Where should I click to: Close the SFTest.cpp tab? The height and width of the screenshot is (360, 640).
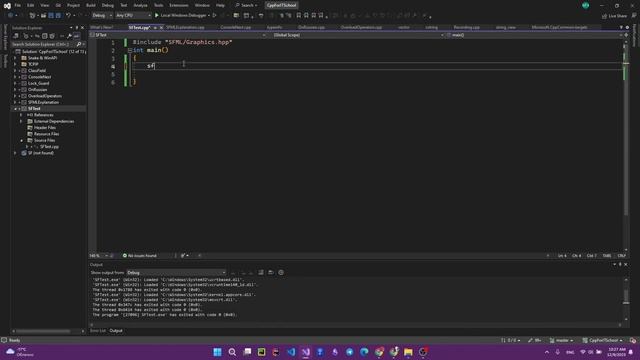[161, 27]
